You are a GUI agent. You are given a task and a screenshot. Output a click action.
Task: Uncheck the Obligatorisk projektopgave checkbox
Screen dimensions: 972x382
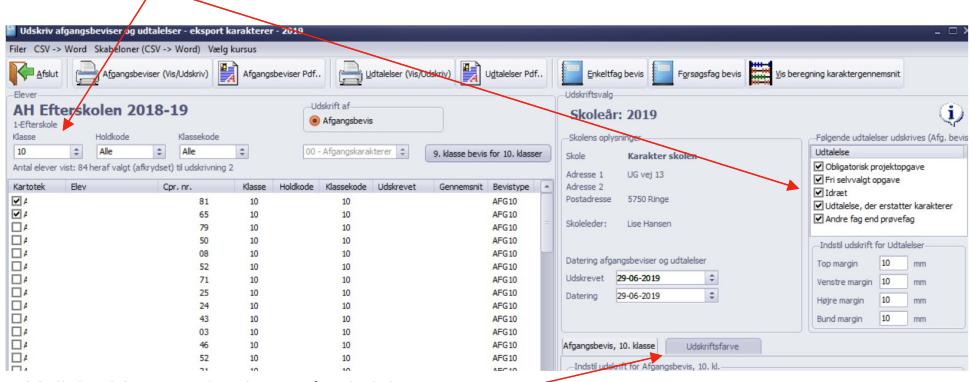tap(819, 167)
